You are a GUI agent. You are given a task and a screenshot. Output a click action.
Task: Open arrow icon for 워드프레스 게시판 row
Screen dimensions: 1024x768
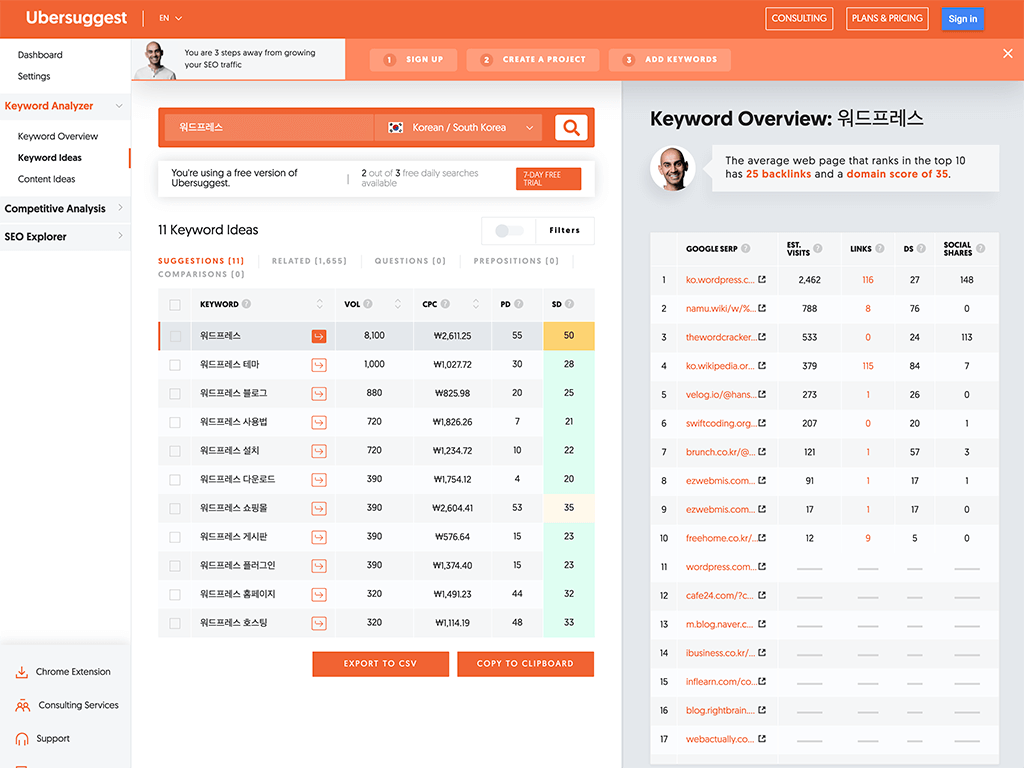319,537
